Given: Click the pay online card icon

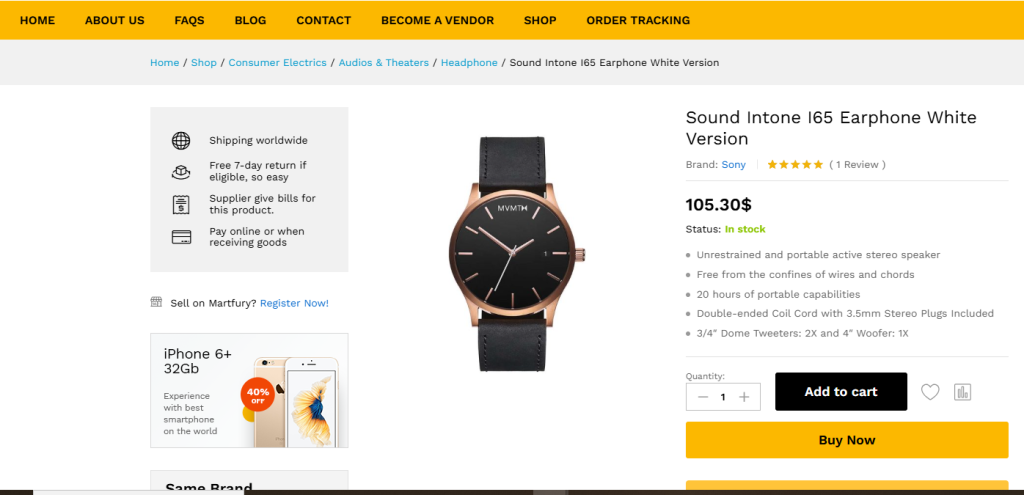Looking at the screenshot, I should click(181, 237).
